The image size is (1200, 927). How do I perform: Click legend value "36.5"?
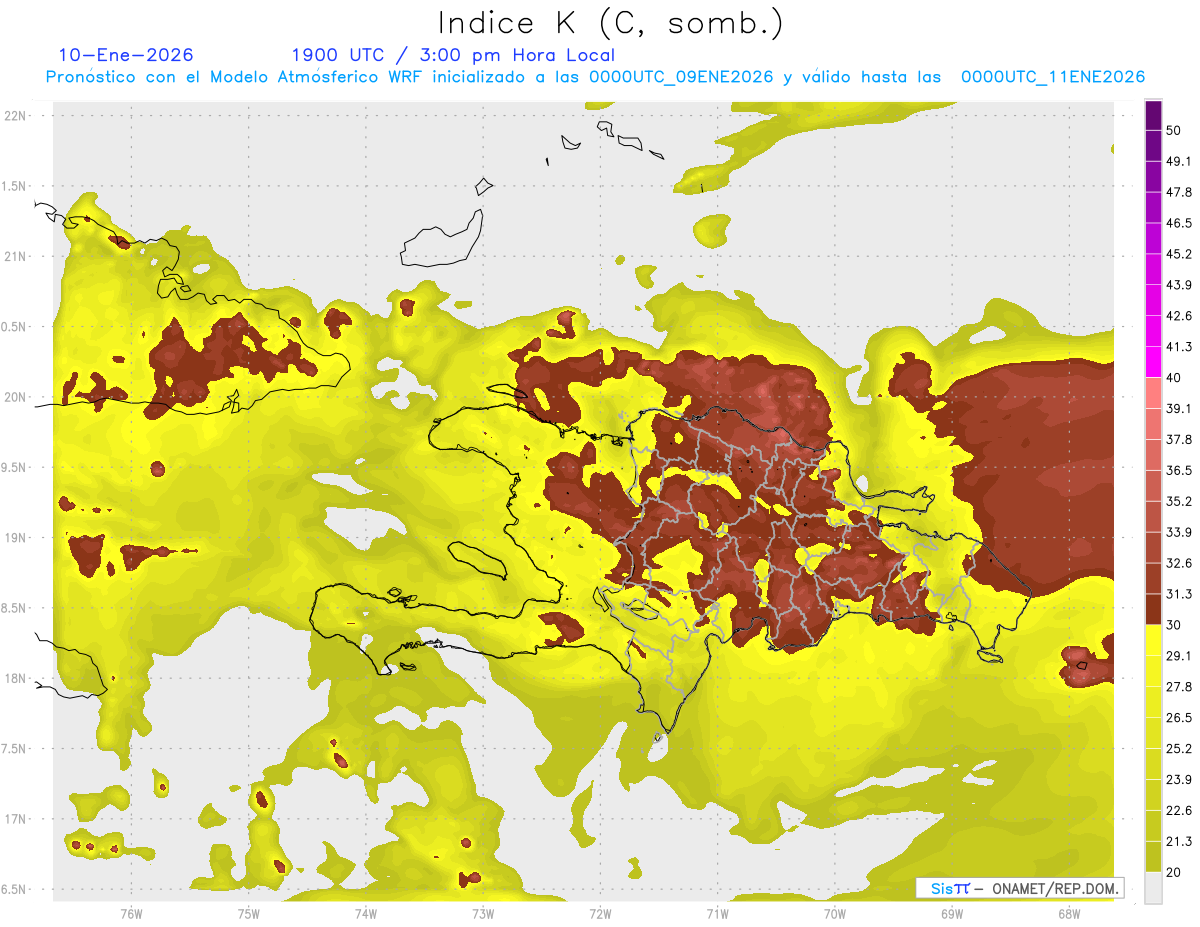1179,471
